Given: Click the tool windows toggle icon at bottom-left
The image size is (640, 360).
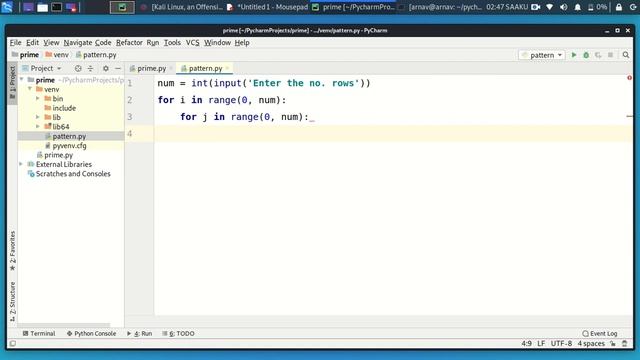Looking at the screenshot, I should [13, 344].
